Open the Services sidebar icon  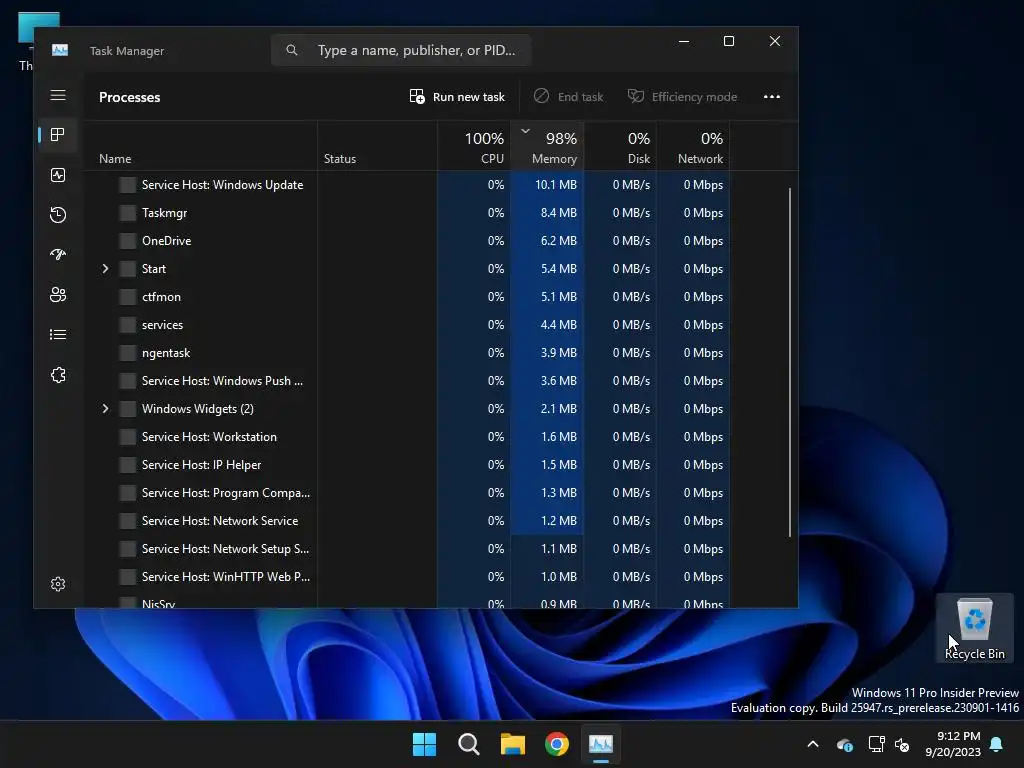(x=57, y=375)
